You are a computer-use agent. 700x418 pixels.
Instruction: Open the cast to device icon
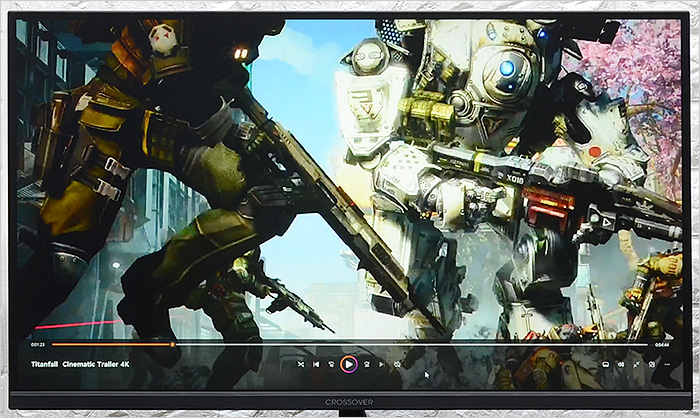point(652,365)
